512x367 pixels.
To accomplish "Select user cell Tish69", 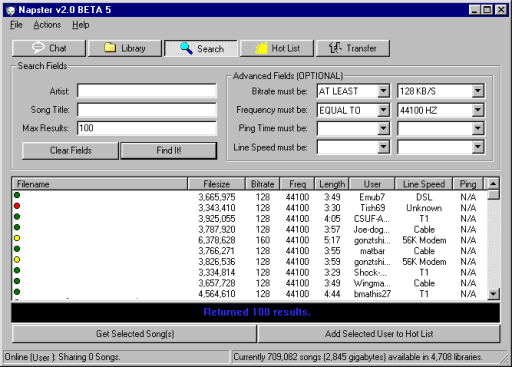I will pos(372,208).
